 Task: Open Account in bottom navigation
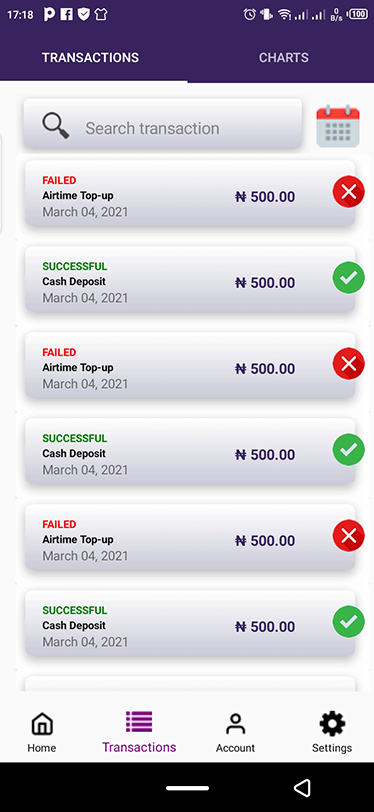(x=235, y=732)
